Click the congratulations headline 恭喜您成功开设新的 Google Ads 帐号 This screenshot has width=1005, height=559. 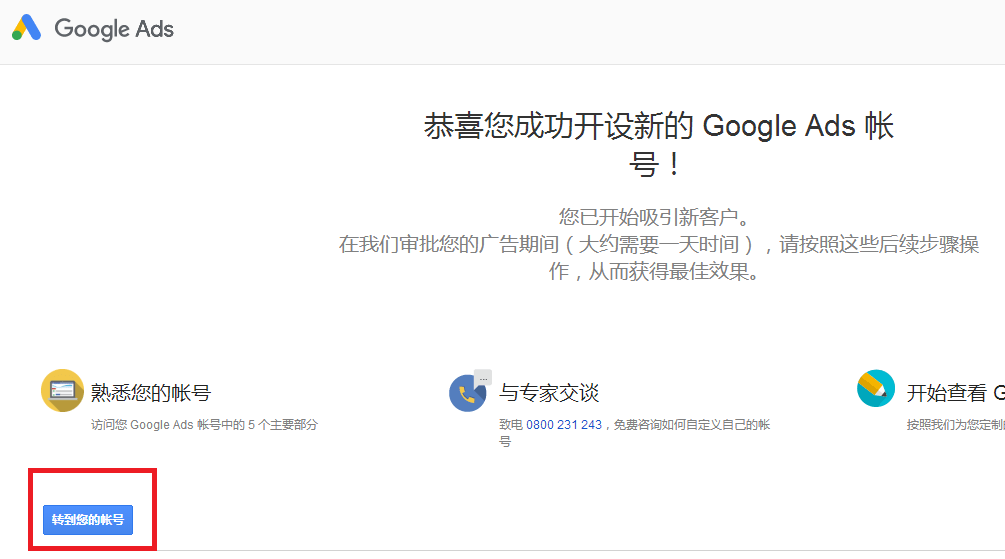(x=658, y=144)
